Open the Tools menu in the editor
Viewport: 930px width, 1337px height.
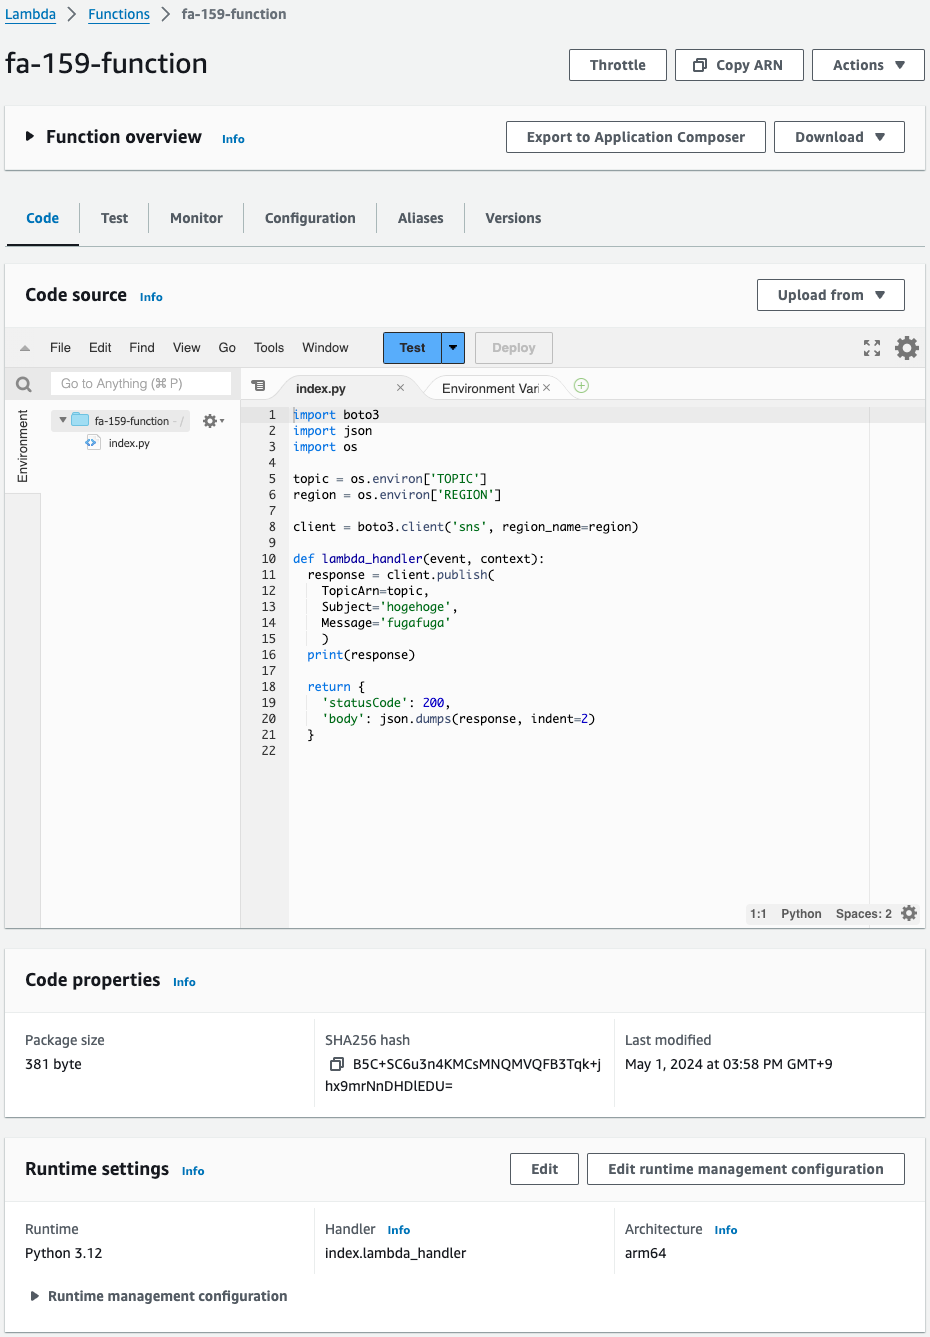point(268,347)
